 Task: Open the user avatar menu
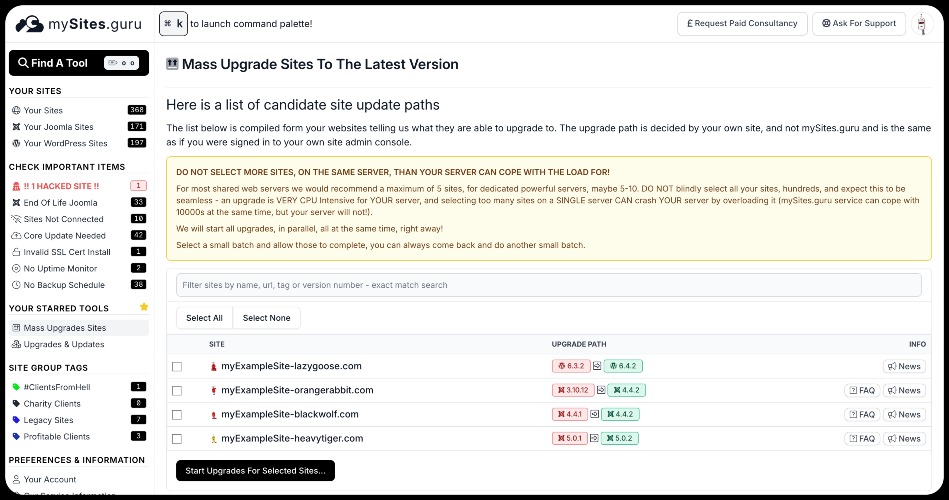coord(922,24)
